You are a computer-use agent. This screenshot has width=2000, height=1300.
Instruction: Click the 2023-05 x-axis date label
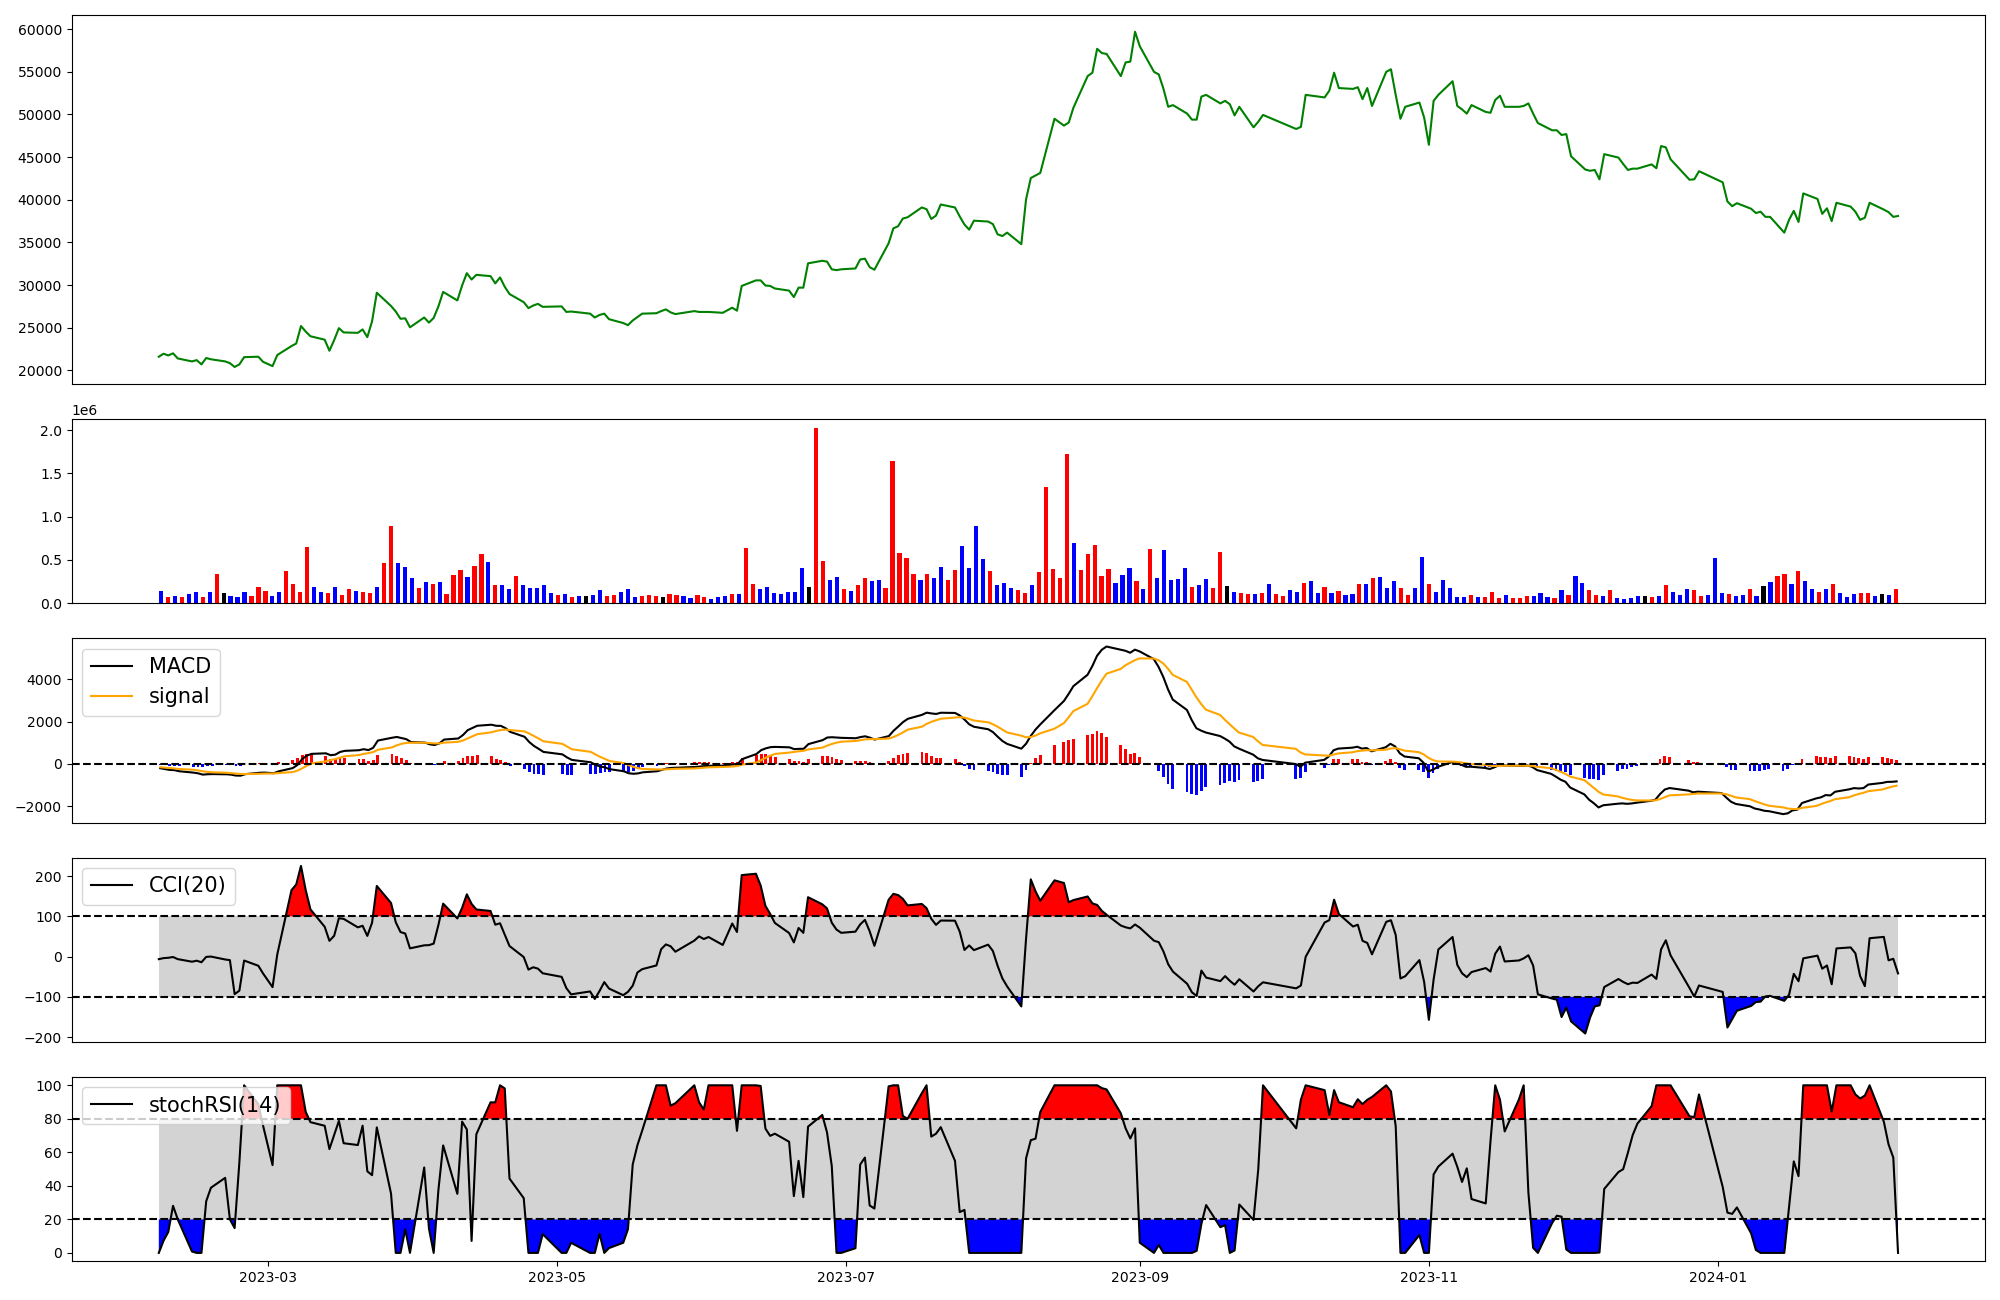pos(557,1277)
